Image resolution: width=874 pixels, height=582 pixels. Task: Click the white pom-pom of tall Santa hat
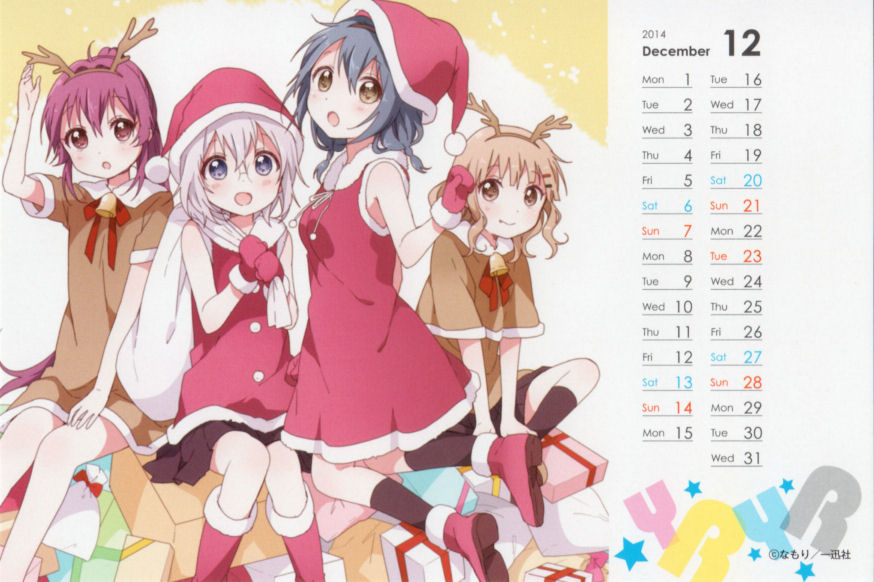455,143
